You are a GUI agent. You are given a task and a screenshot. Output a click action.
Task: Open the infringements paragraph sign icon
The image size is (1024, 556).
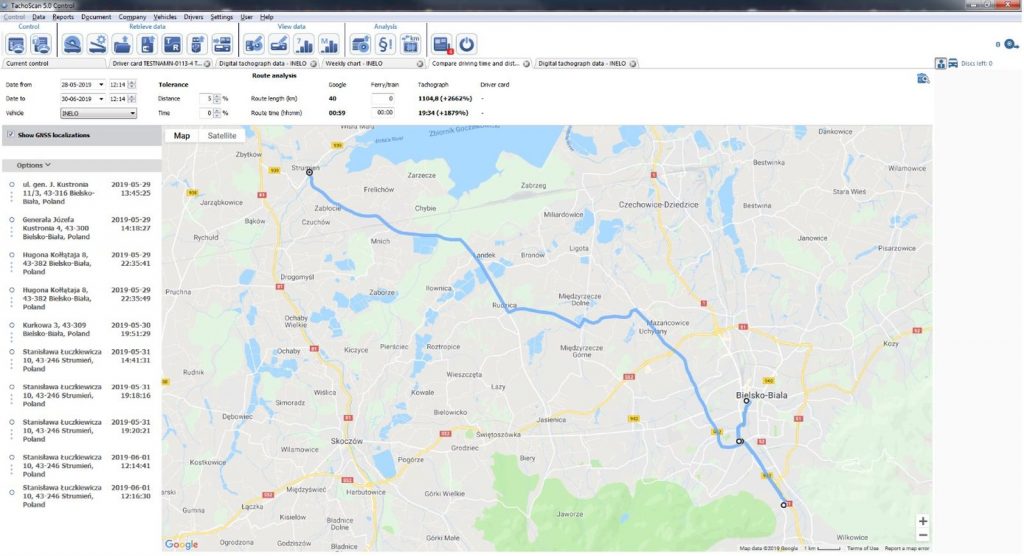385,44
